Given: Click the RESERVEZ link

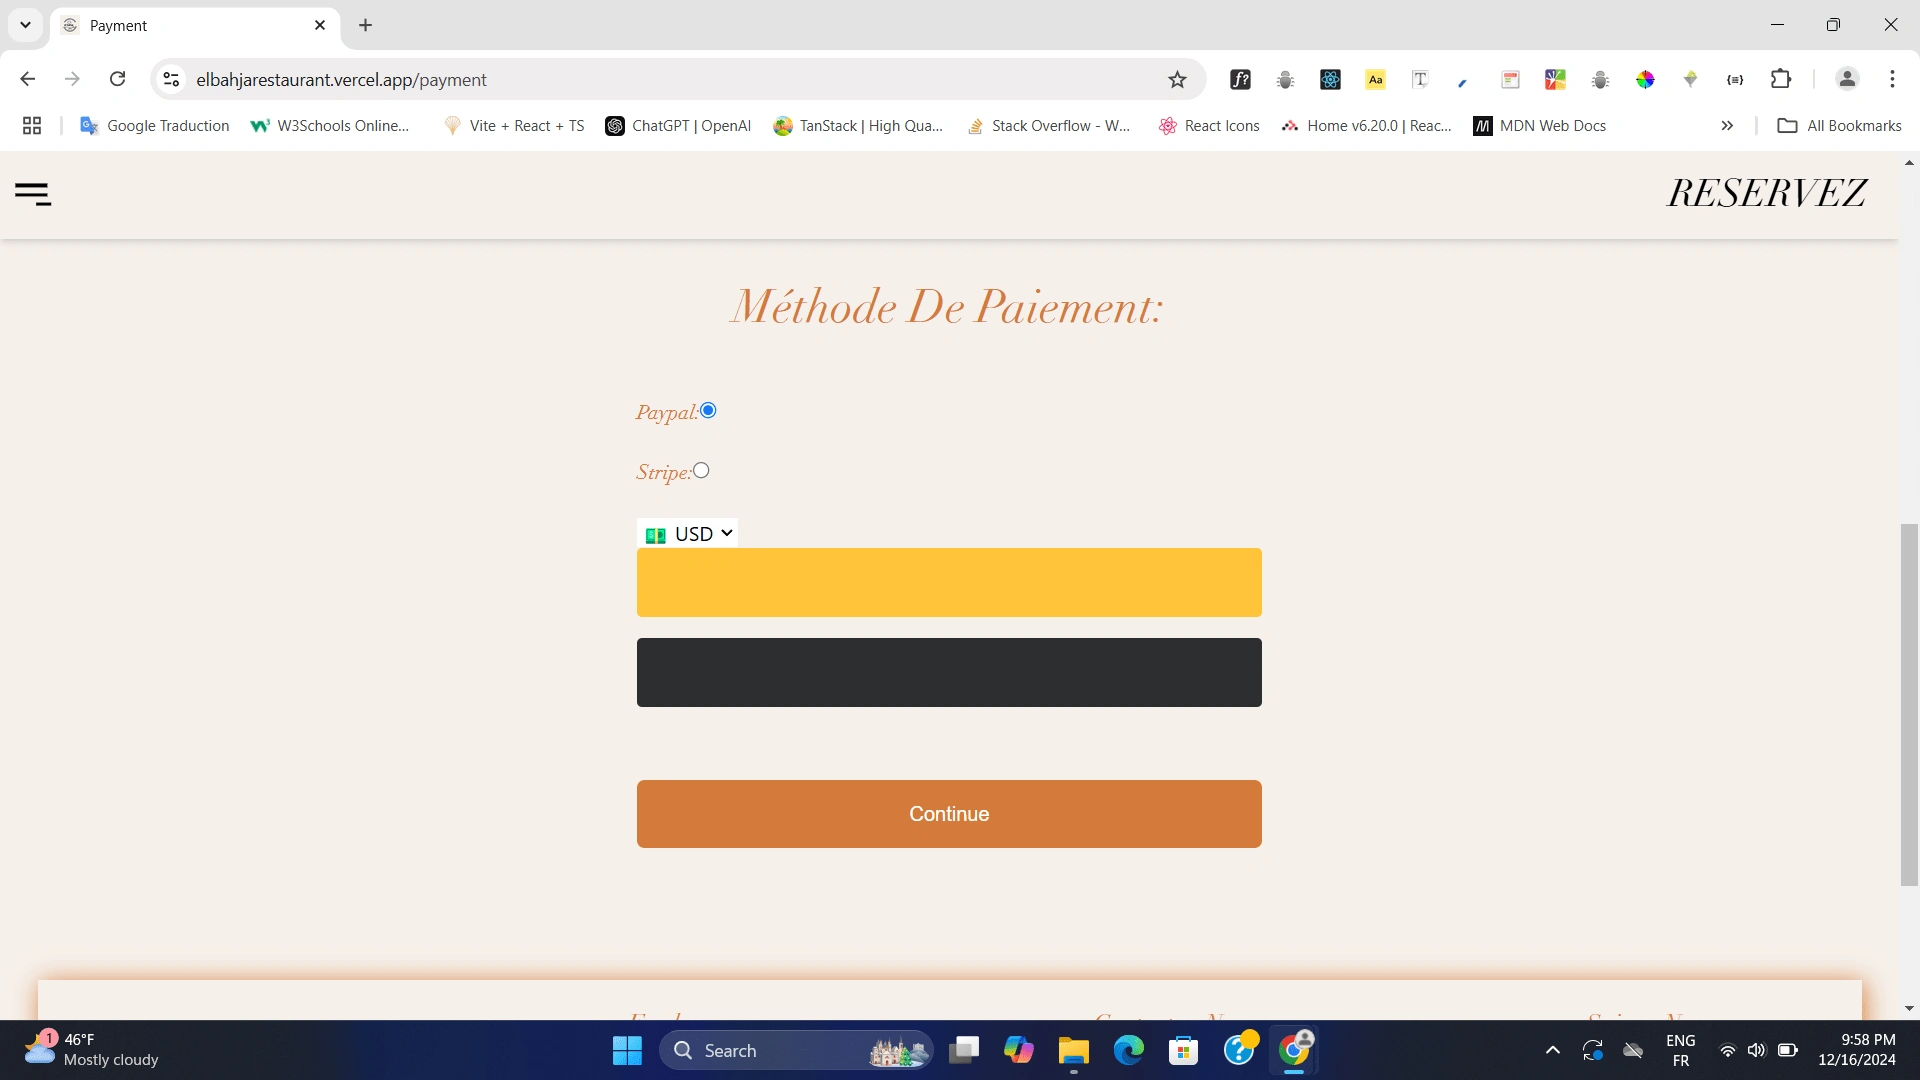Looking at the screenshot, I should [1766, 193].
